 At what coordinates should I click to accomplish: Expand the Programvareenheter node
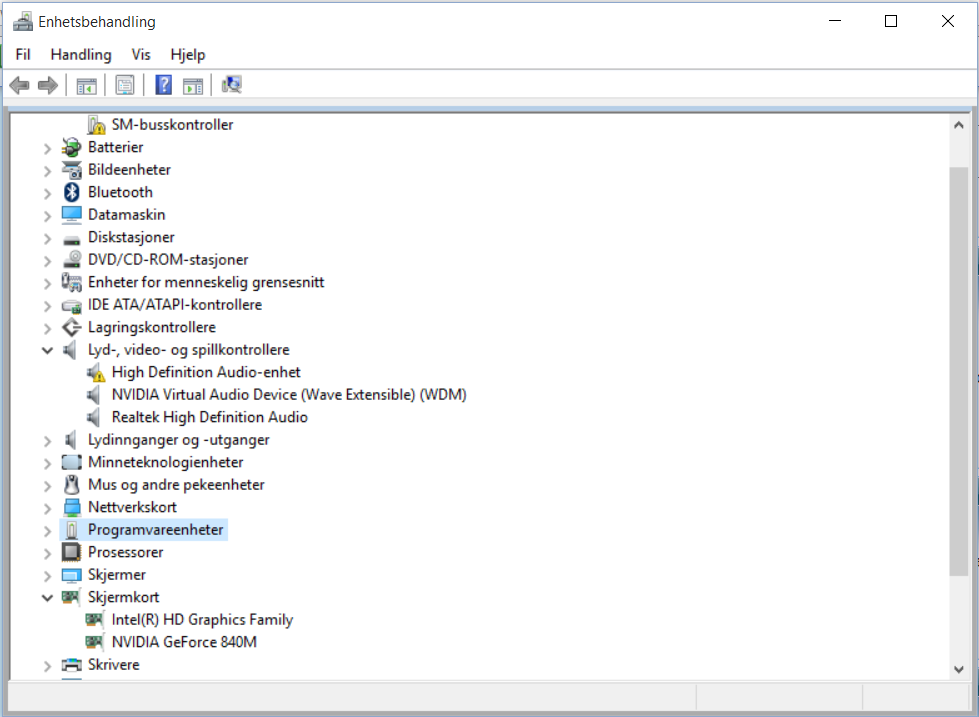47,530
